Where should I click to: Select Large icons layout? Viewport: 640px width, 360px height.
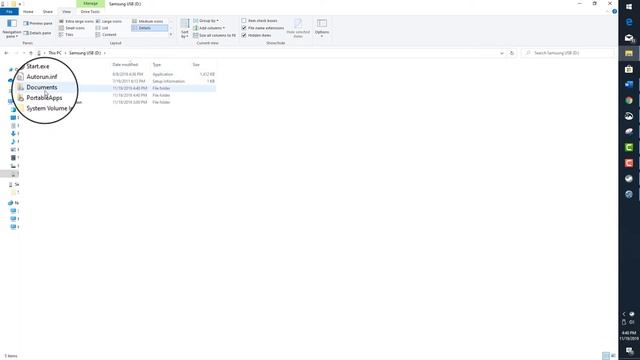[109, 21]
